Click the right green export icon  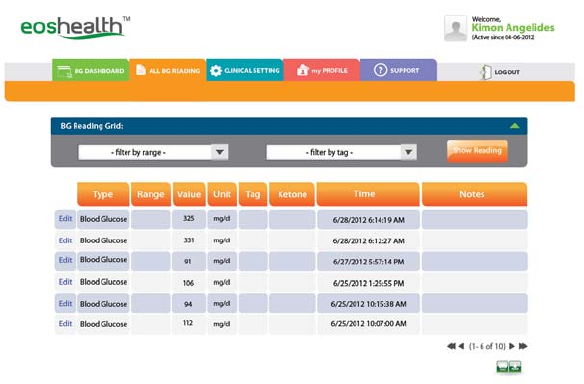point(515,366)
